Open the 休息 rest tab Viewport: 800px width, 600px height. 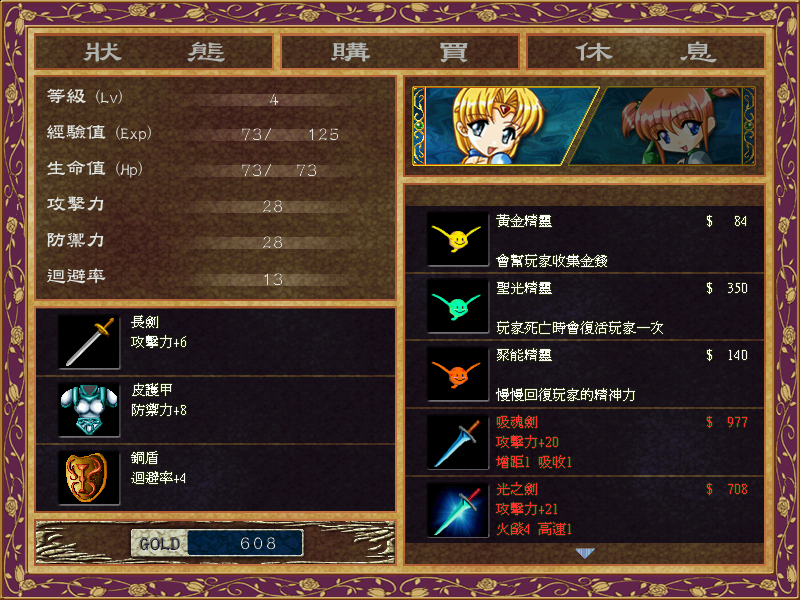tap(646, 52)
